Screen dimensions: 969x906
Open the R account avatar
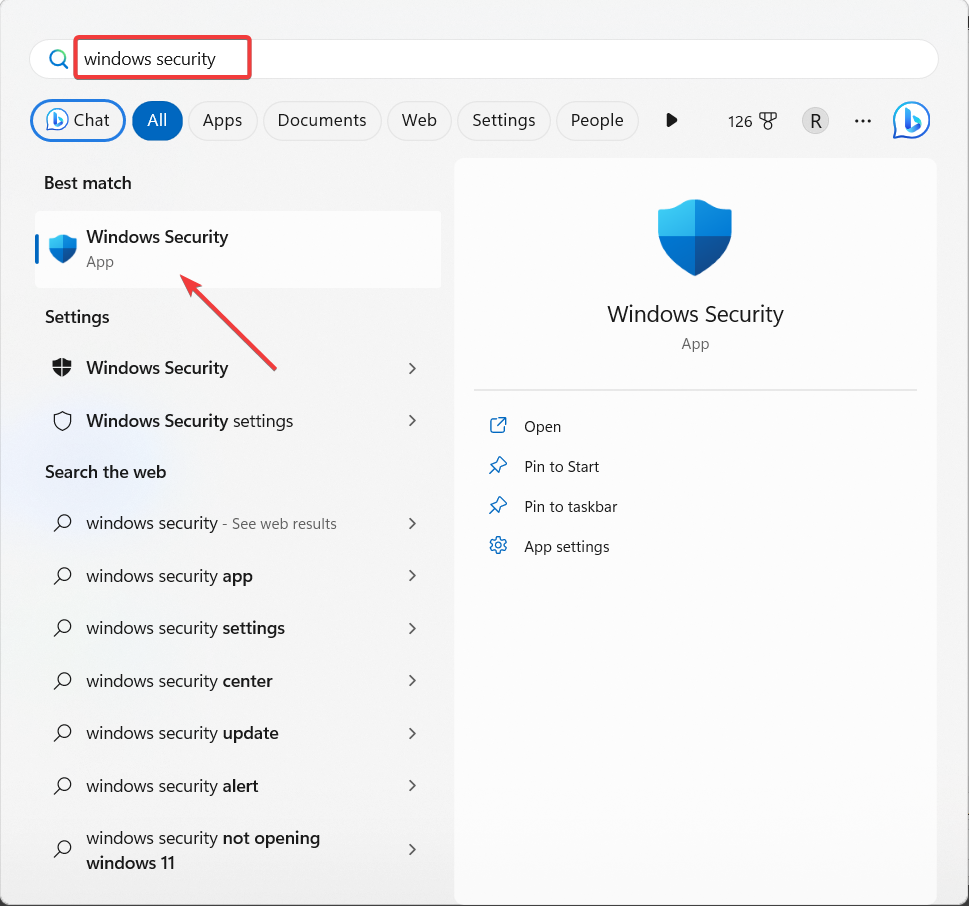pyautogui.click(x=816, y=121)
